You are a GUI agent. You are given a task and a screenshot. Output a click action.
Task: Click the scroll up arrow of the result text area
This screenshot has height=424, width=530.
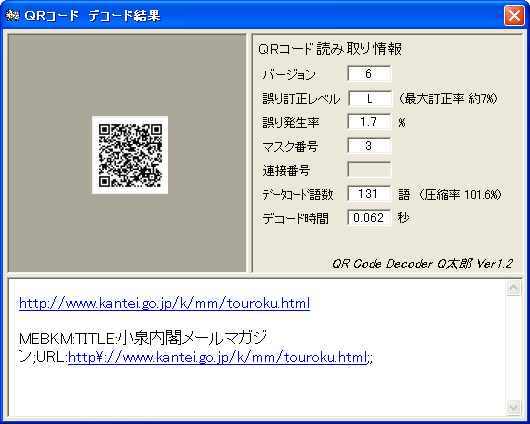[x=513, y=288]
